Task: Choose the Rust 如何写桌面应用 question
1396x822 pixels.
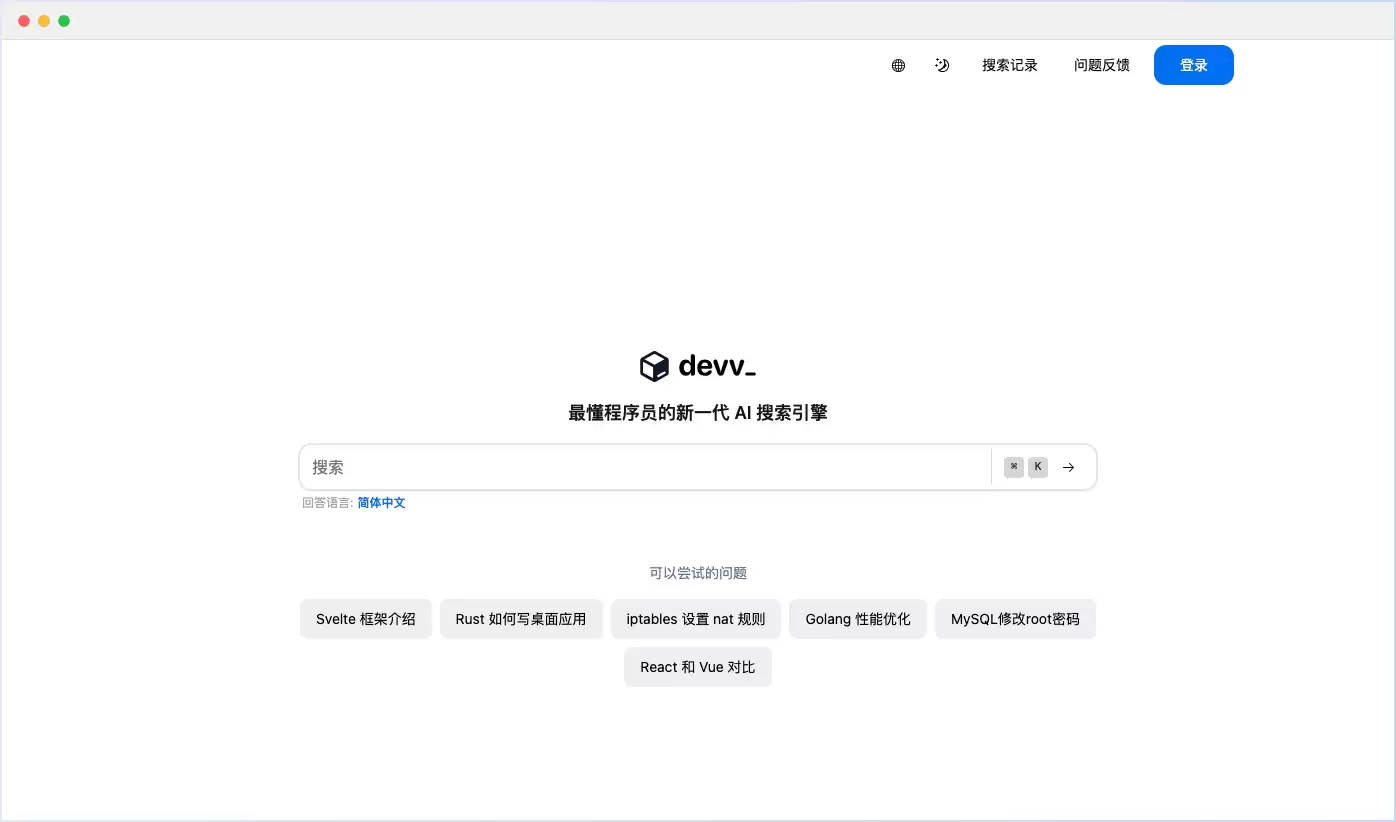Action: (521, 619)
